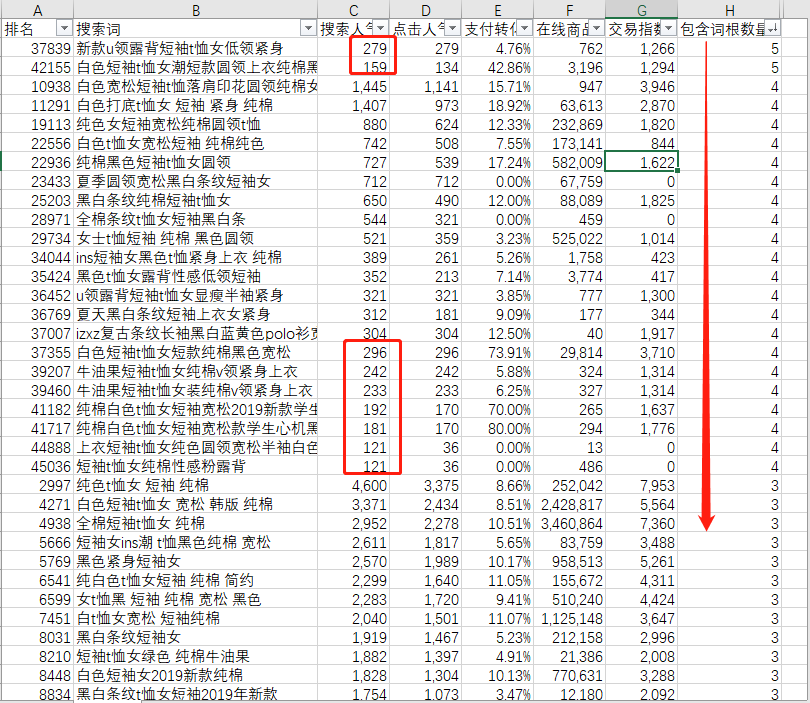Select cell 短袖t恤女纯棉性感粉露背

point(195,466)
